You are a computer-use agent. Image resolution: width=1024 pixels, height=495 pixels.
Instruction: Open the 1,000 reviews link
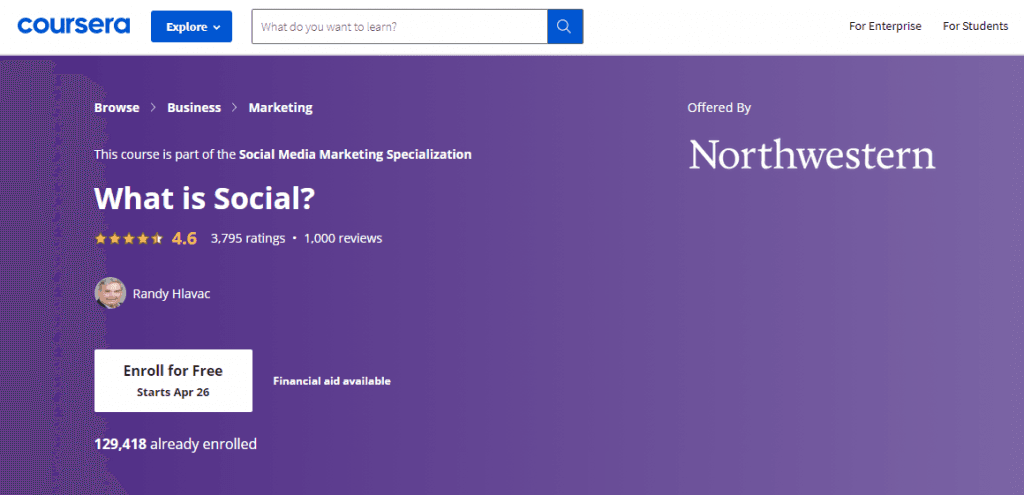(x=343, y=238)
